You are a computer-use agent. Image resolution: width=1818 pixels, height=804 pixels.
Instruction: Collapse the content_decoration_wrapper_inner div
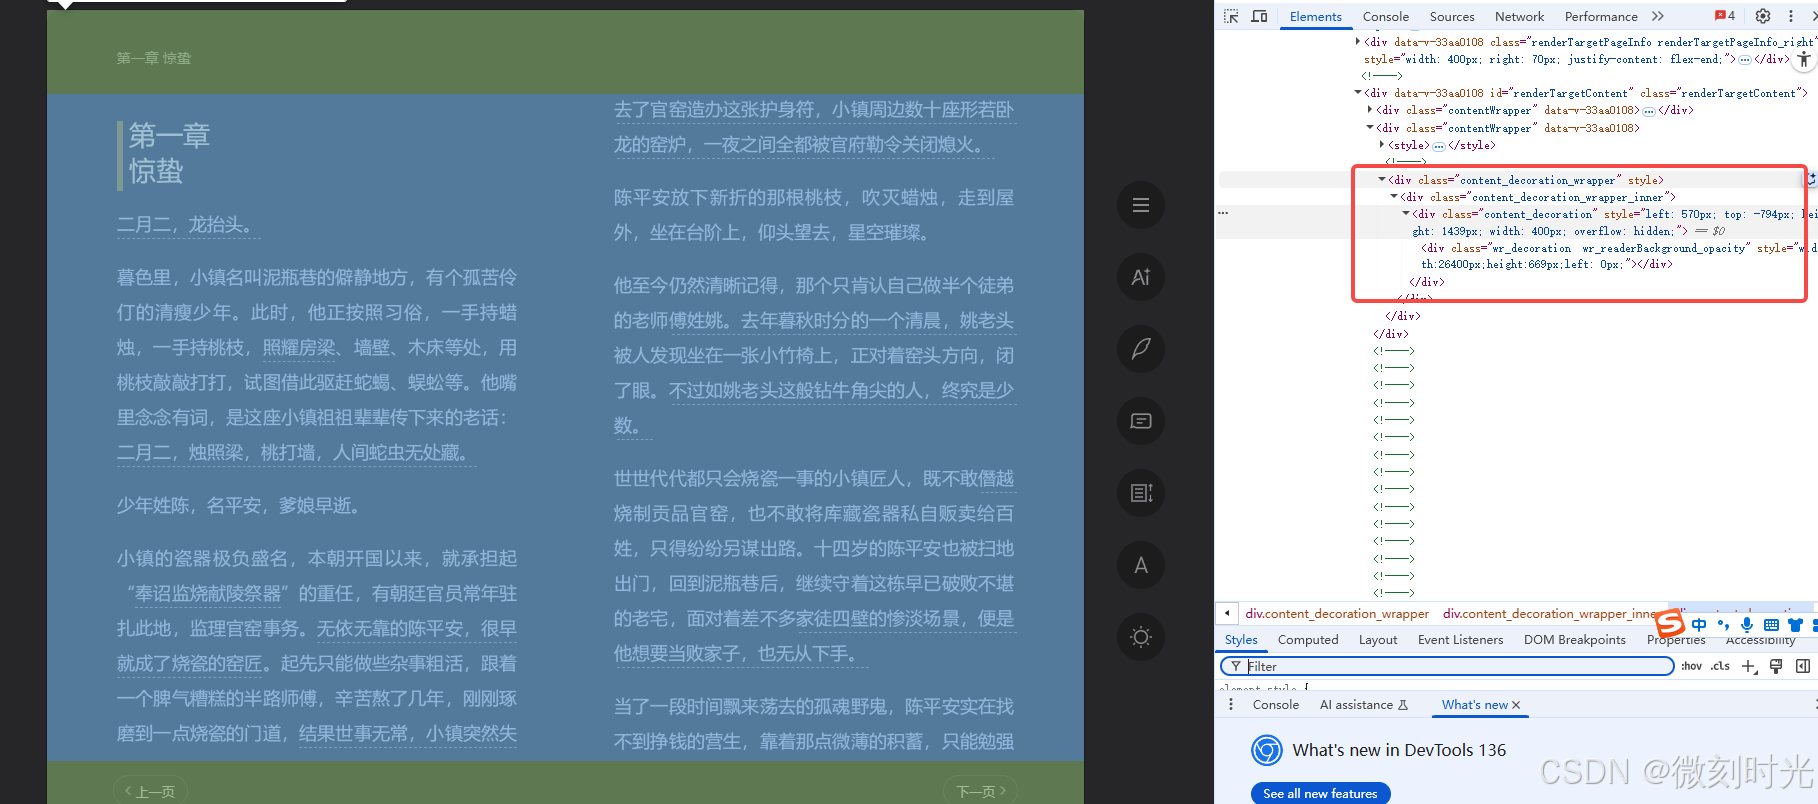point(1394,197)
